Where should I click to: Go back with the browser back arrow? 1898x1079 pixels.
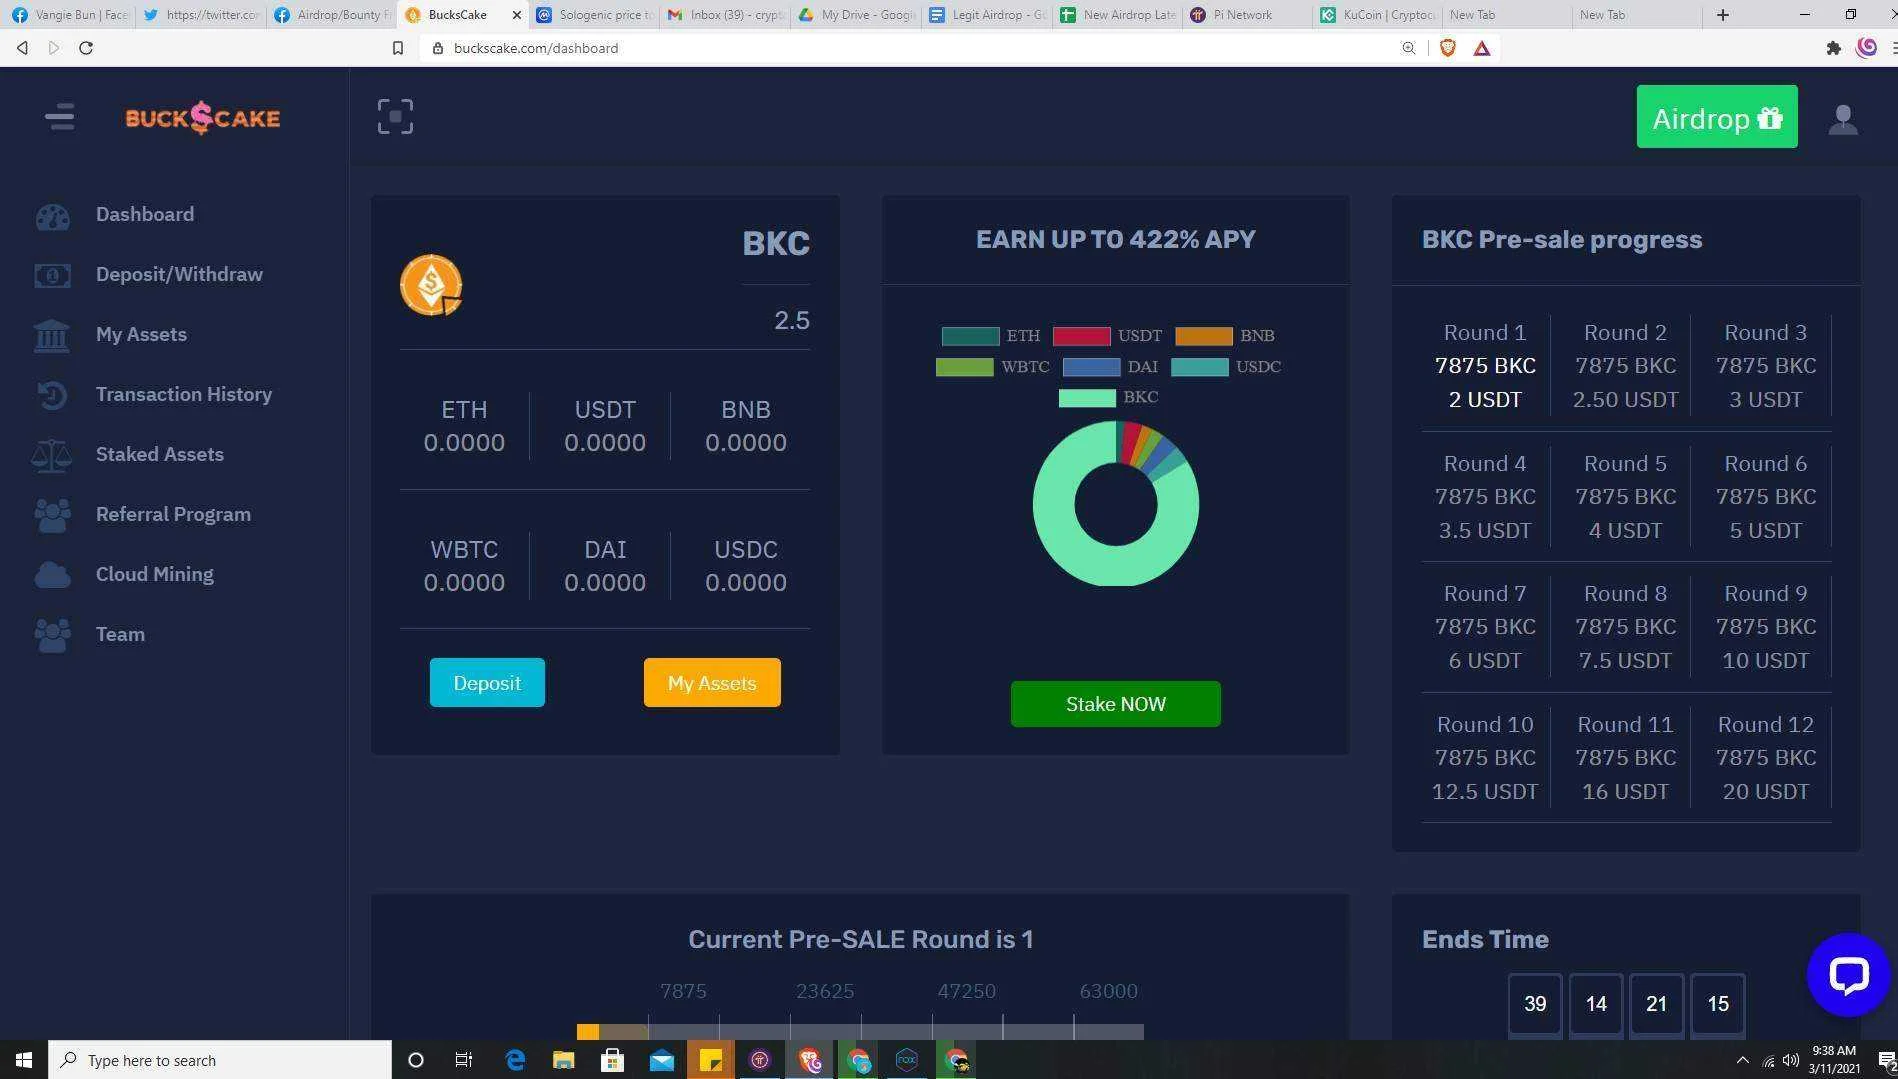click(22, 48)
